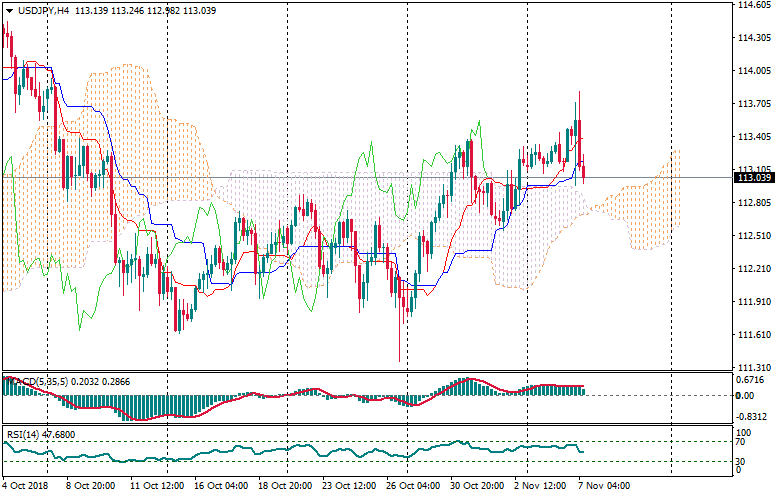775x497 pixels.
Task: Click the 30 Oct 20:00 time label
Action: pyautogui.click(x=475, y=487)
